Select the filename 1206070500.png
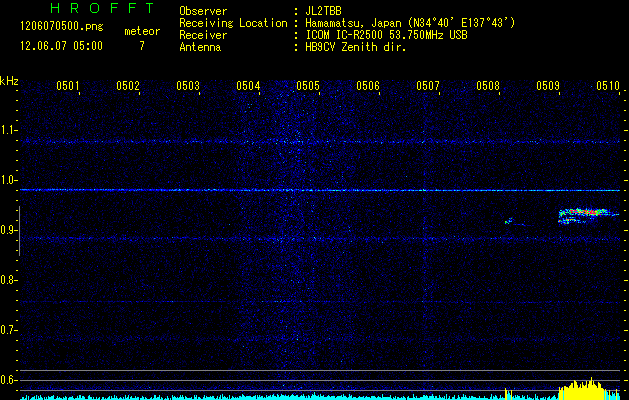Image resolution: width=629 pixels, height=400 pixels. coord(53,30)
